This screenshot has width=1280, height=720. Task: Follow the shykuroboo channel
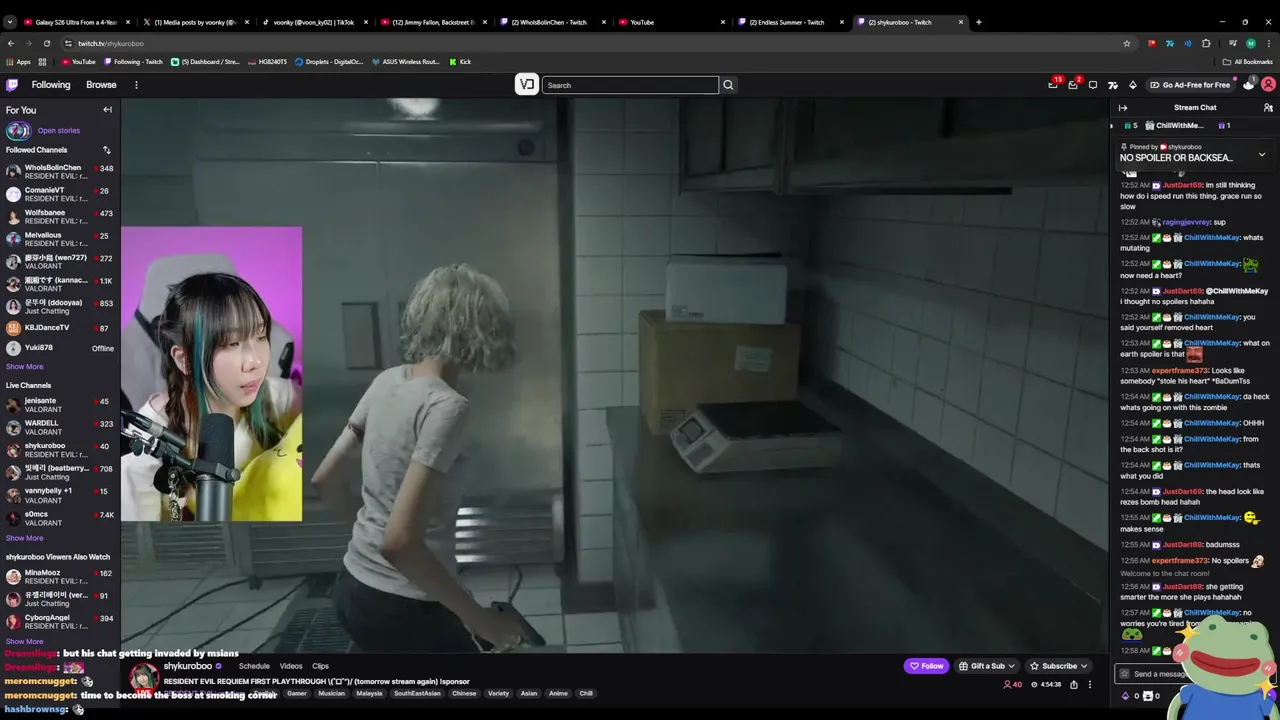926,666
